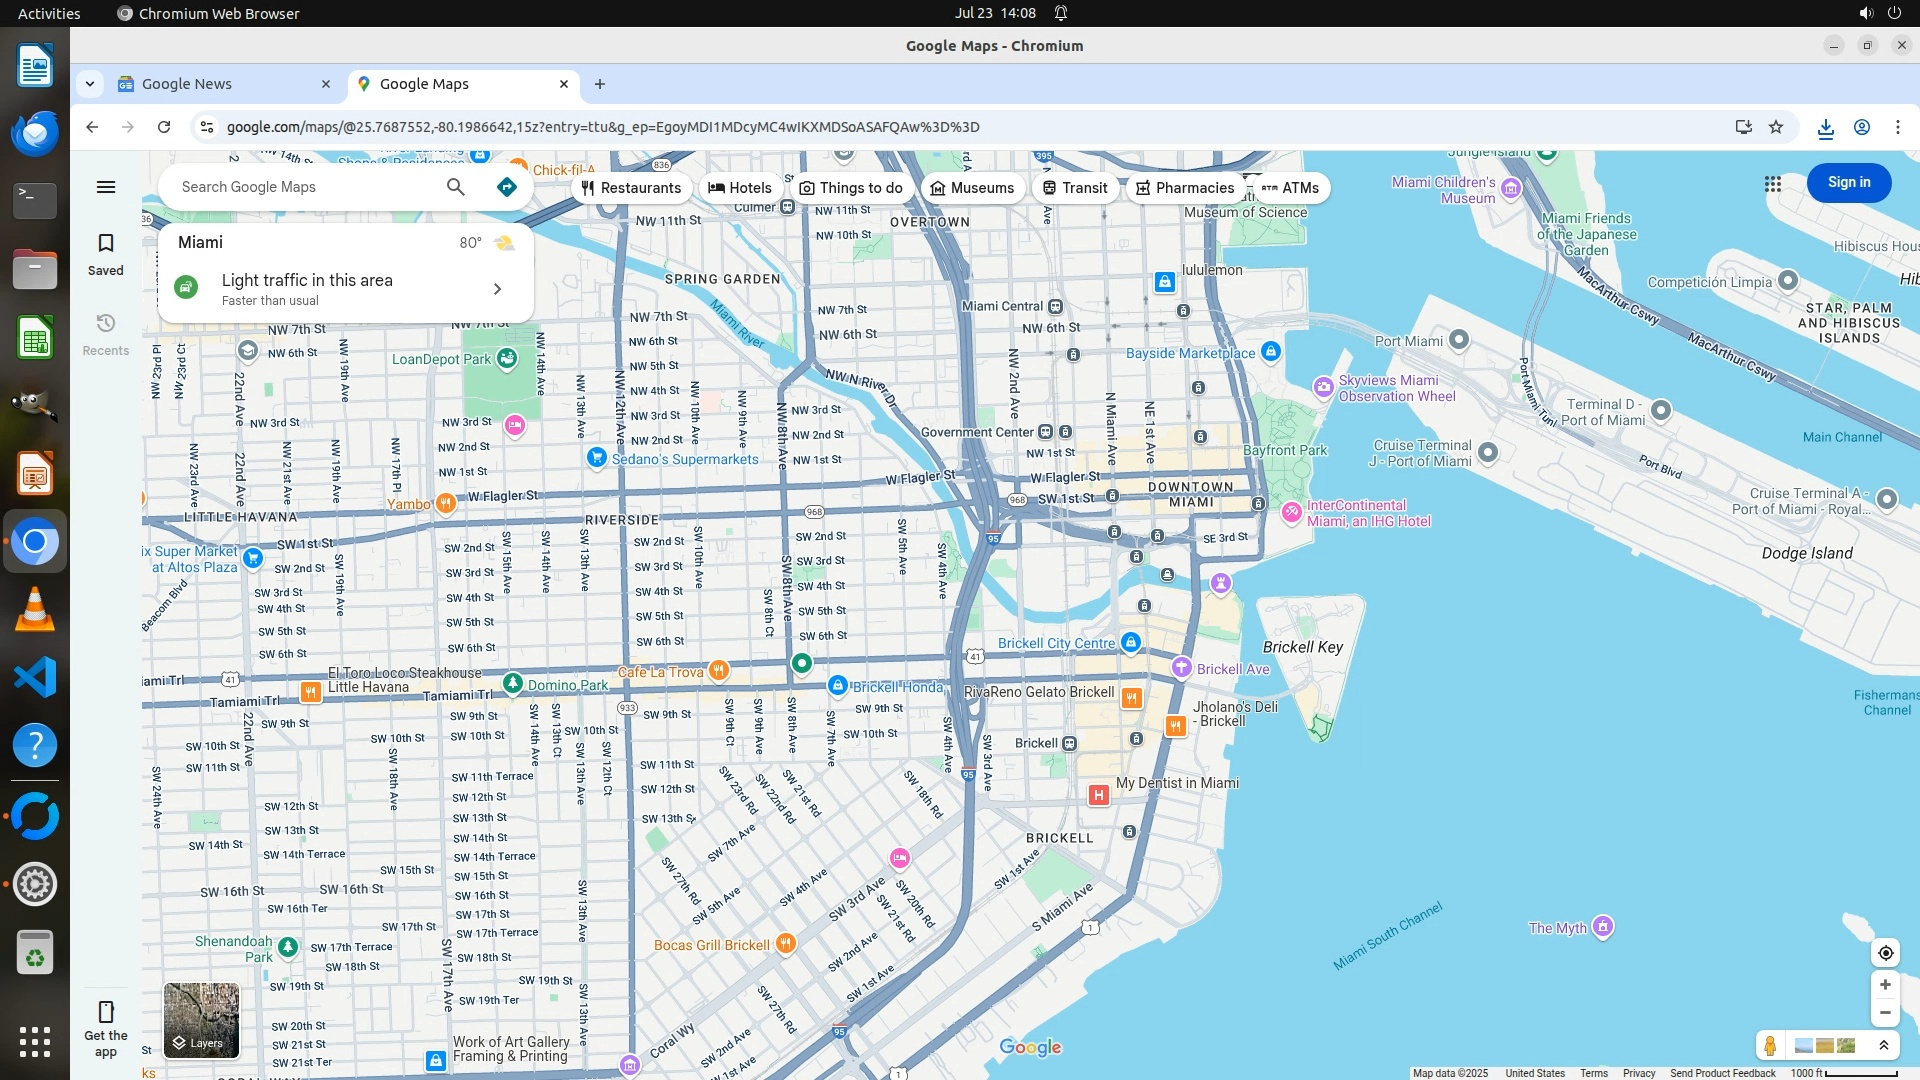The width and height of the screenshot is (1920, 1080).
Task: Zoom in with the plus button
Action: click(1885, 985)
